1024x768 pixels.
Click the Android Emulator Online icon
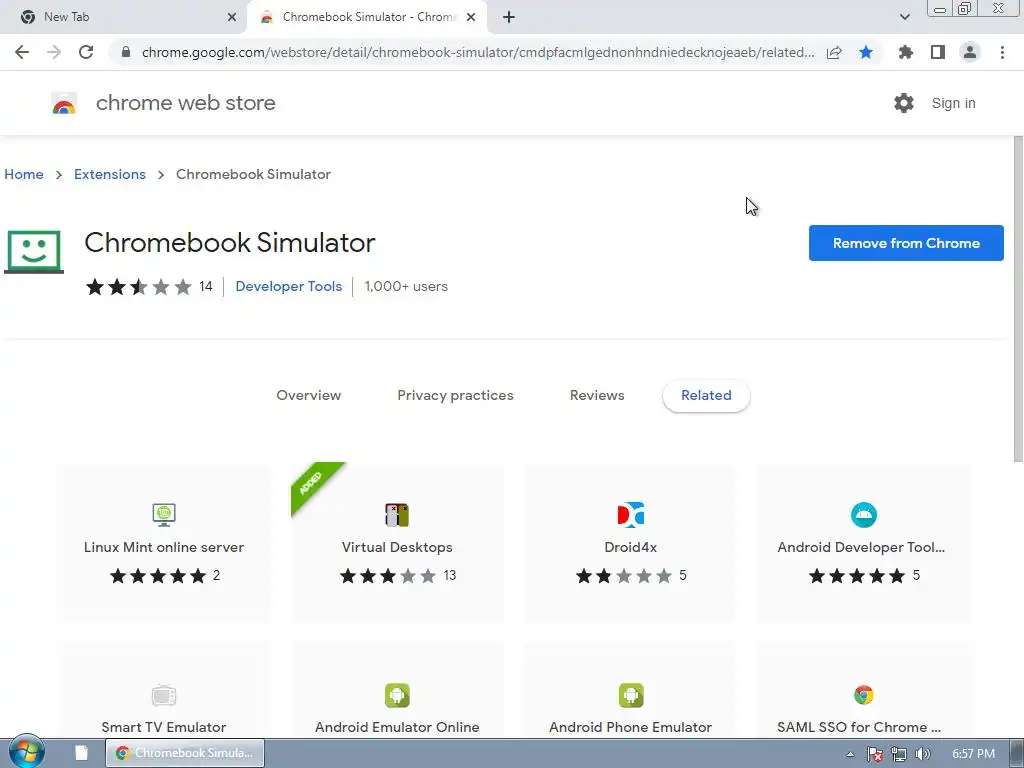click(397, 696)
